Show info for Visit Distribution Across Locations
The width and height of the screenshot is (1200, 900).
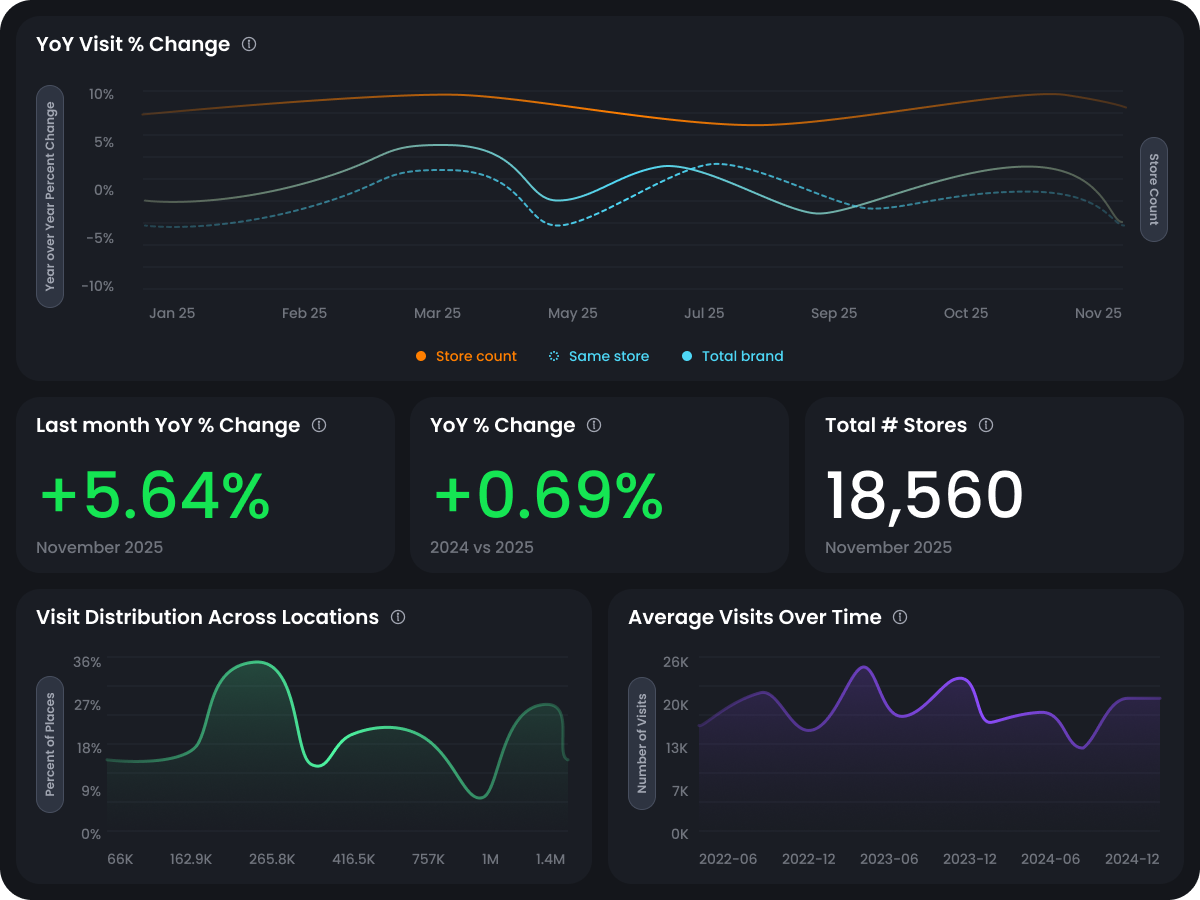tap(398, 617)
